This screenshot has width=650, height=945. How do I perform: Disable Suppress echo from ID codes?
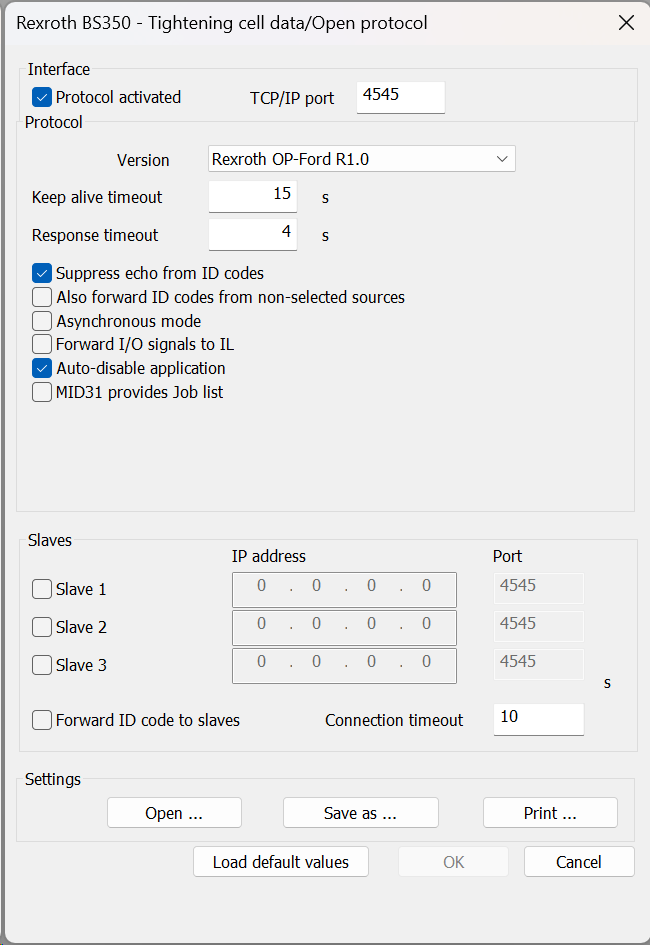(42, 273)
